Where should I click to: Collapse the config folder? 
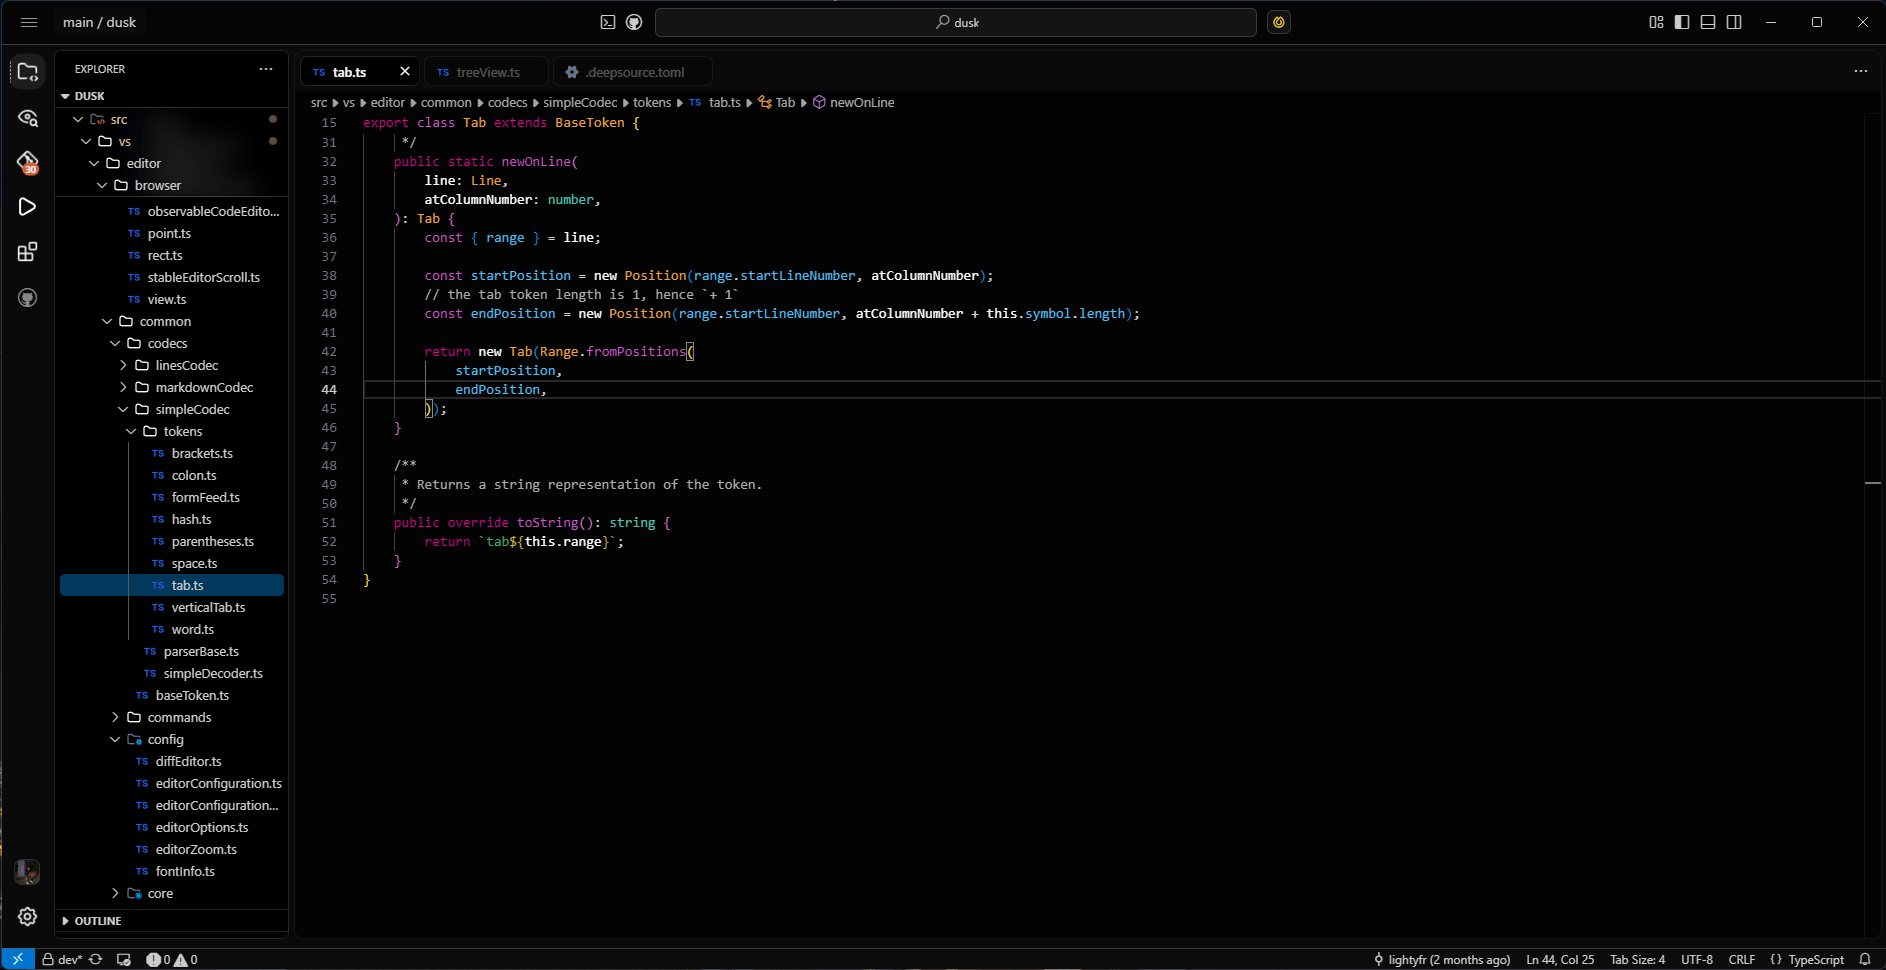(171, 739)
